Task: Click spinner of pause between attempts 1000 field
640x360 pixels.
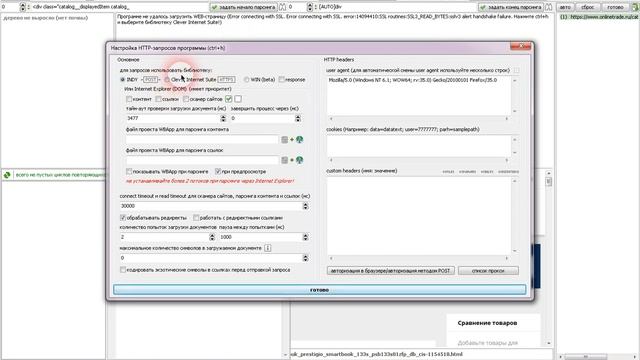Action: (305, 237)
